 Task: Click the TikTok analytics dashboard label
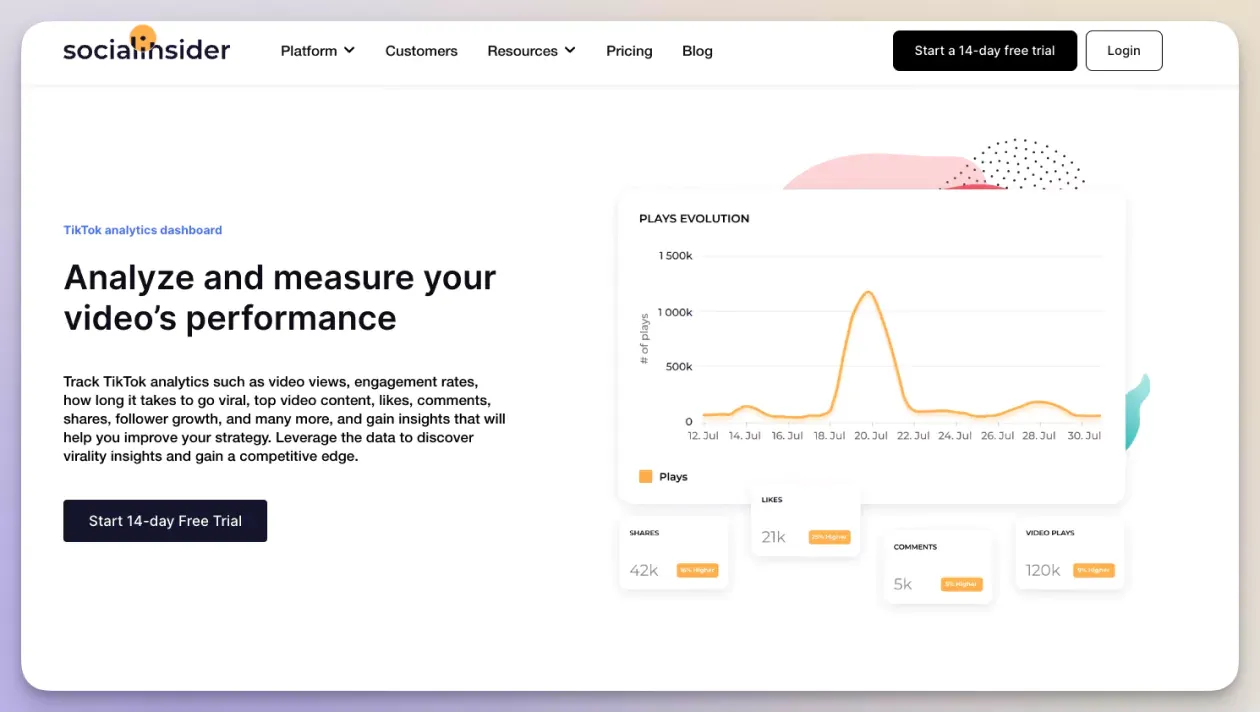(143, 230)
